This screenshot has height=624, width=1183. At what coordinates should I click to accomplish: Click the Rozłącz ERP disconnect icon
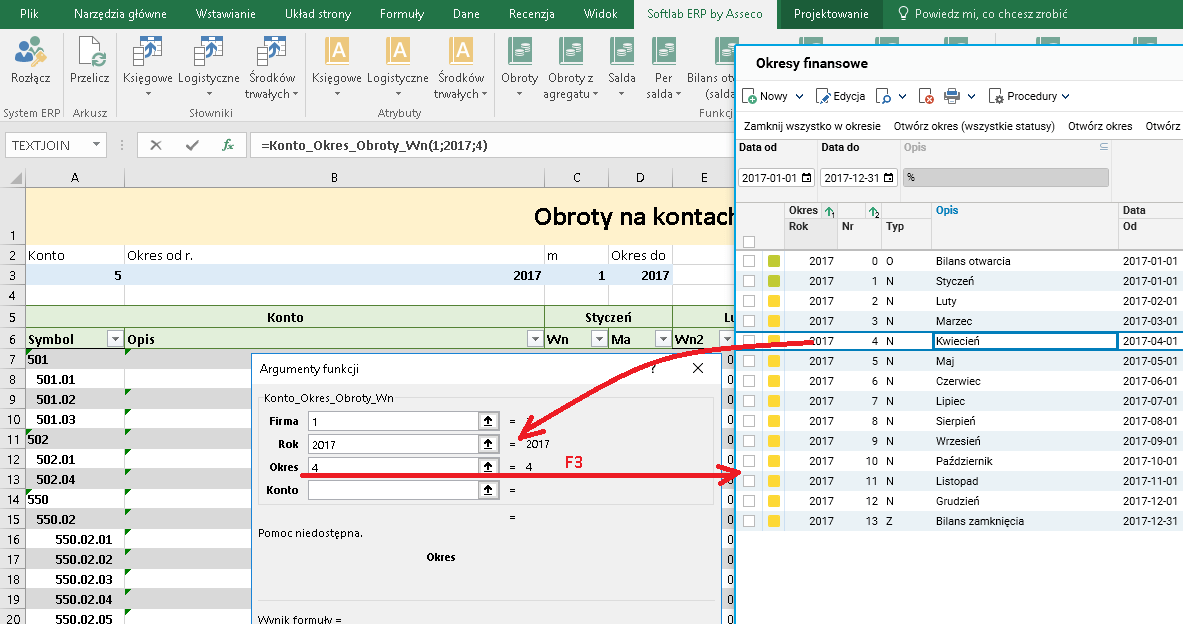30,54
